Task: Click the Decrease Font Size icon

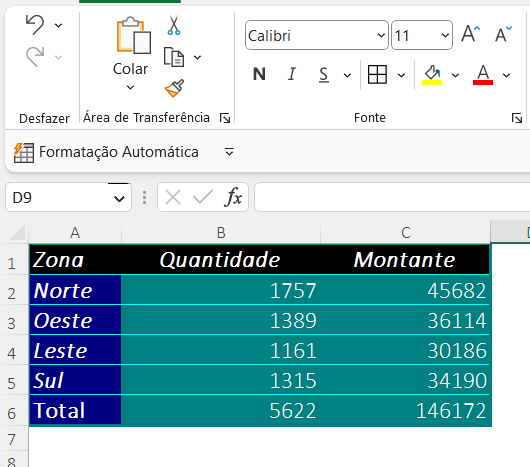Action: pyautogui.click(x=504, y=34)
